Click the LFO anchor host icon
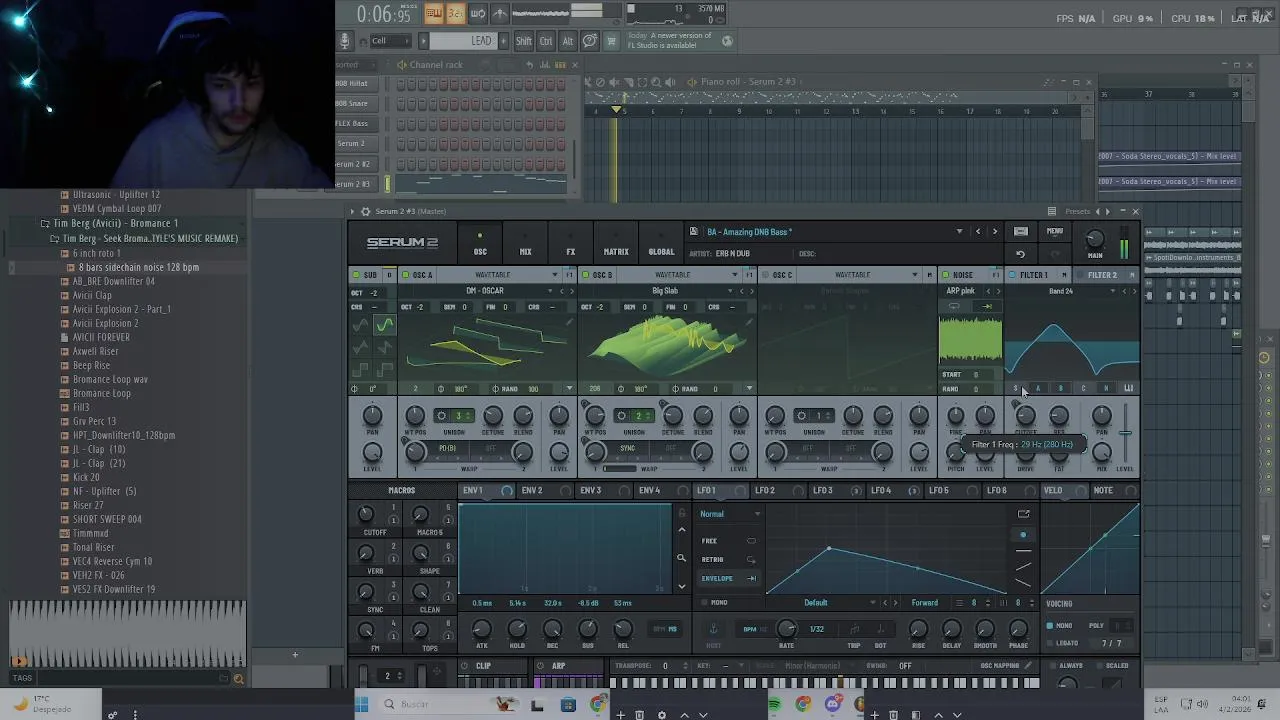 (x=713, y=629)
